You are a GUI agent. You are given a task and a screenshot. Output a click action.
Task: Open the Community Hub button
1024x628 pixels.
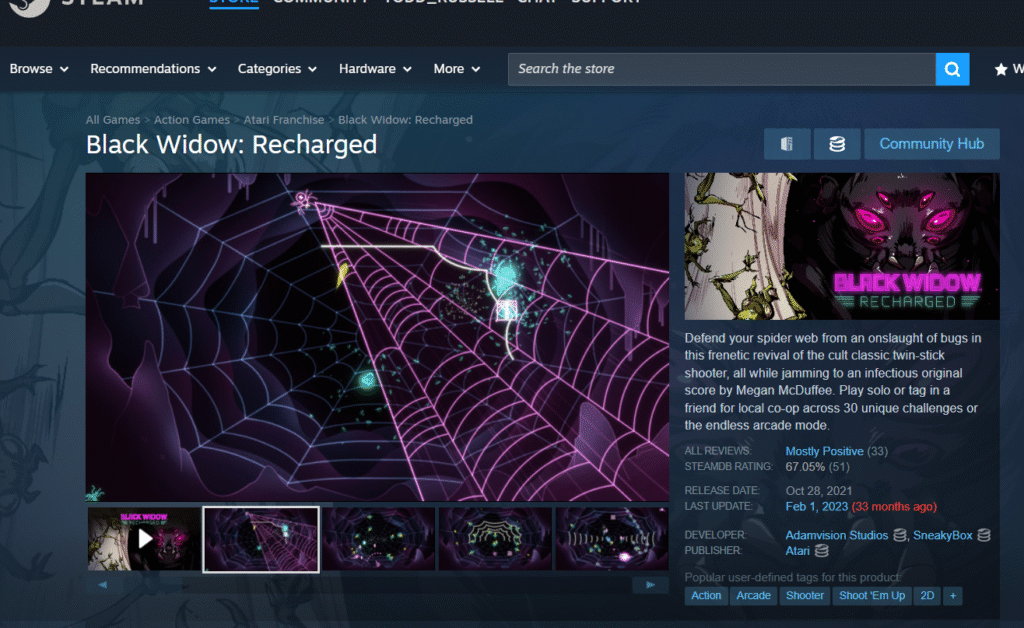click(x=931, y=144)
